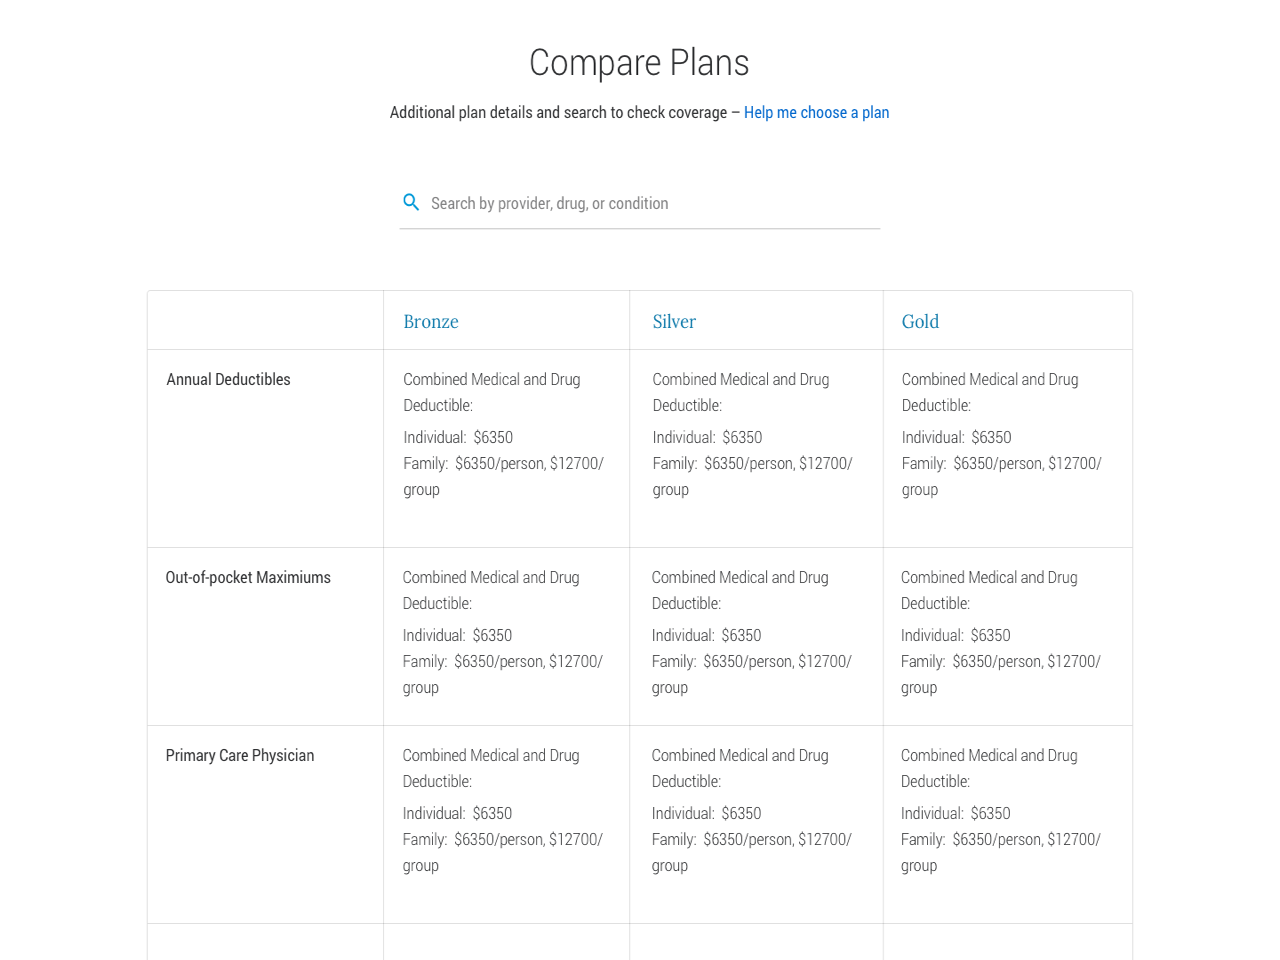Open the Bronze plan link
The image size is (1280, 960).
pos(431,322)
